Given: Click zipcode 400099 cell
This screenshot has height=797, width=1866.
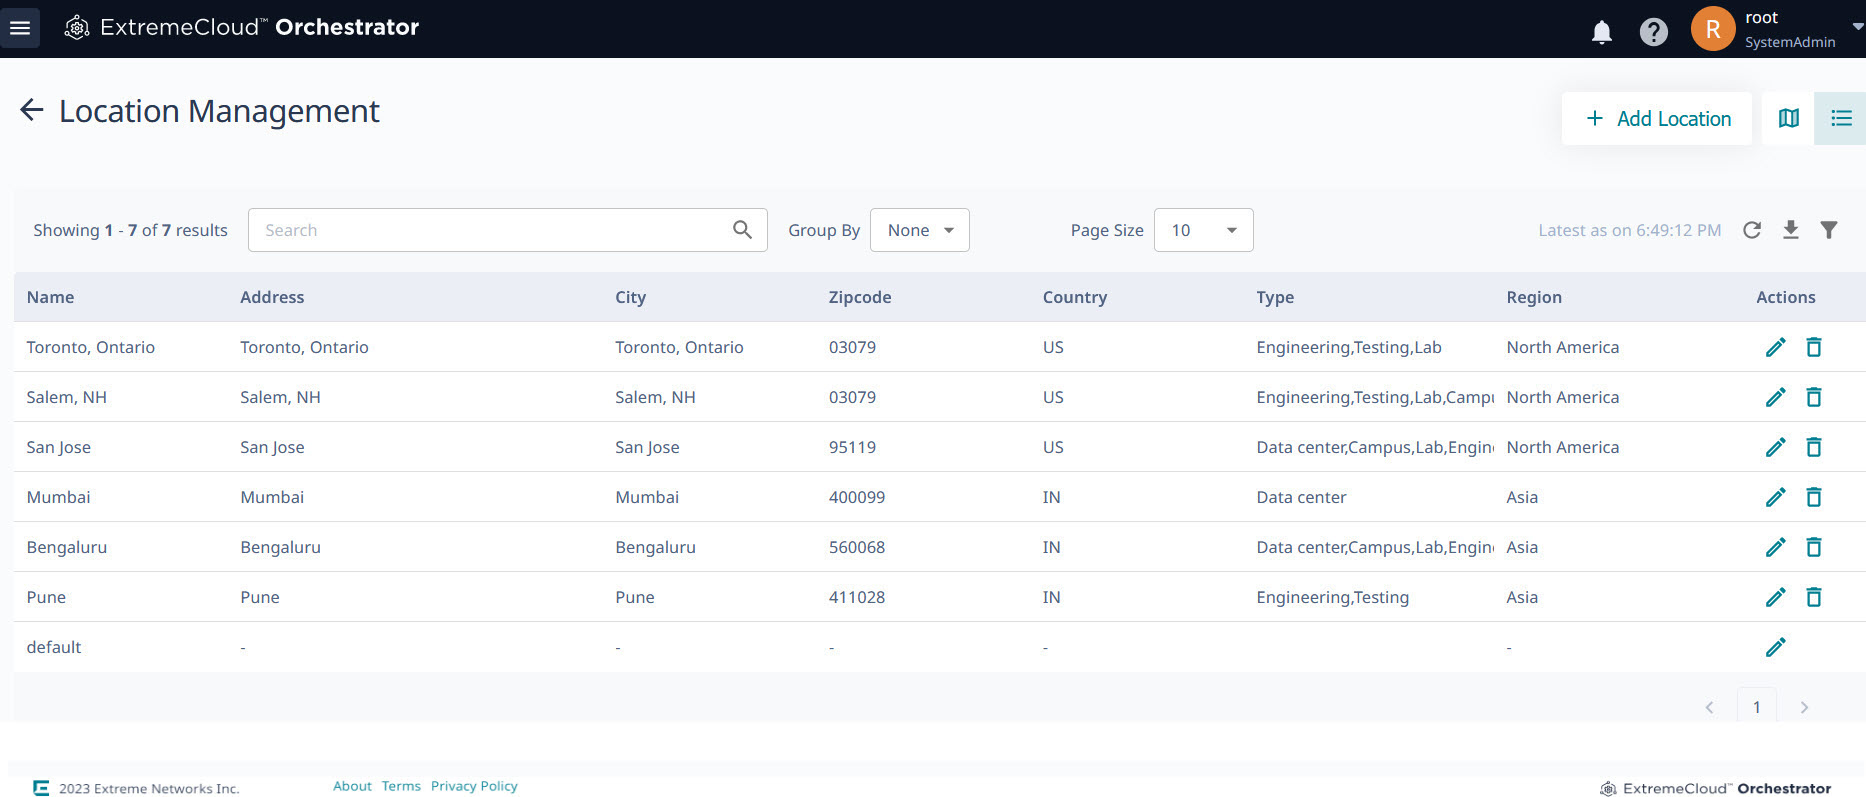Looking at the screenshot, I should coord(857,497).
